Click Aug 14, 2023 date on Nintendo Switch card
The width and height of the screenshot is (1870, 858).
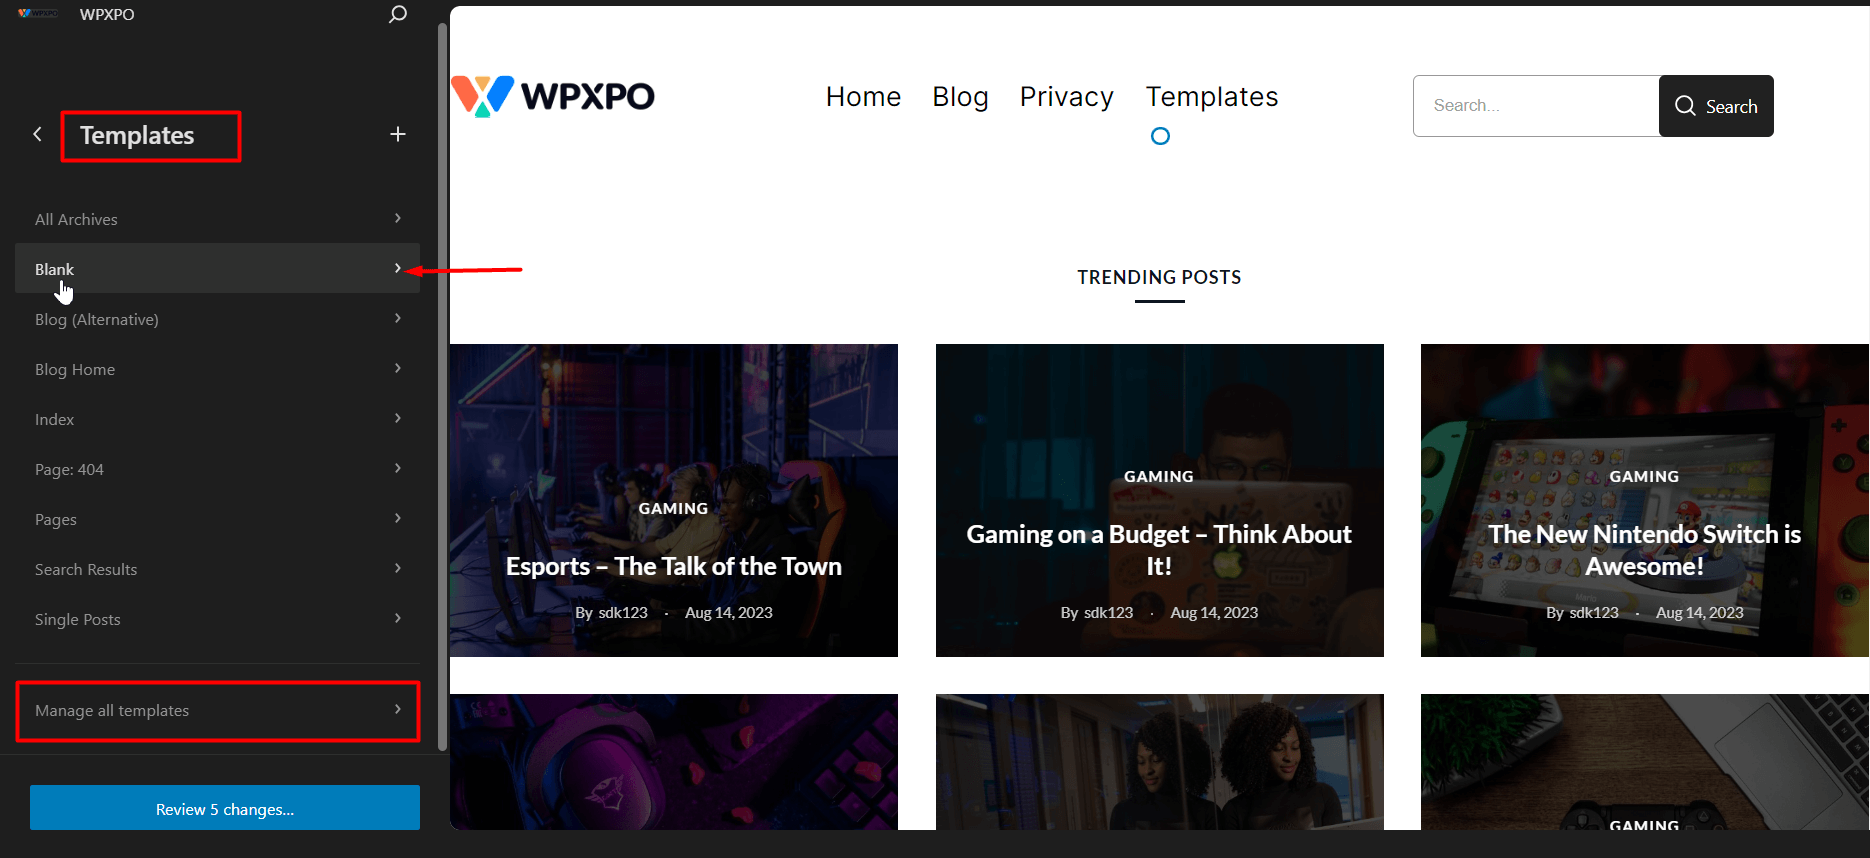point(1699,612)
